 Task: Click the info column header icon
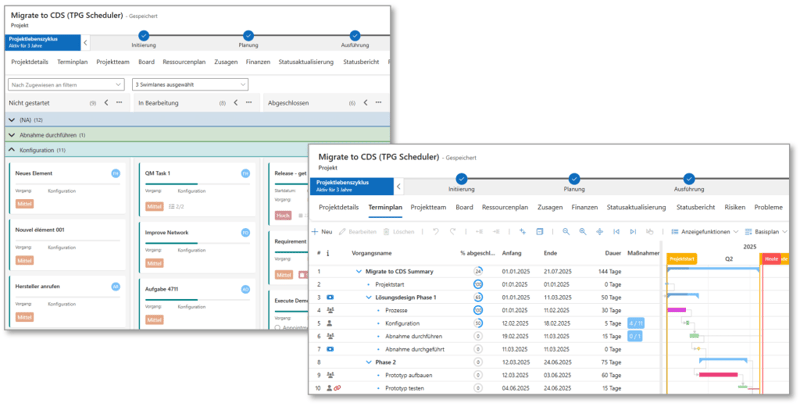(328, 253)
